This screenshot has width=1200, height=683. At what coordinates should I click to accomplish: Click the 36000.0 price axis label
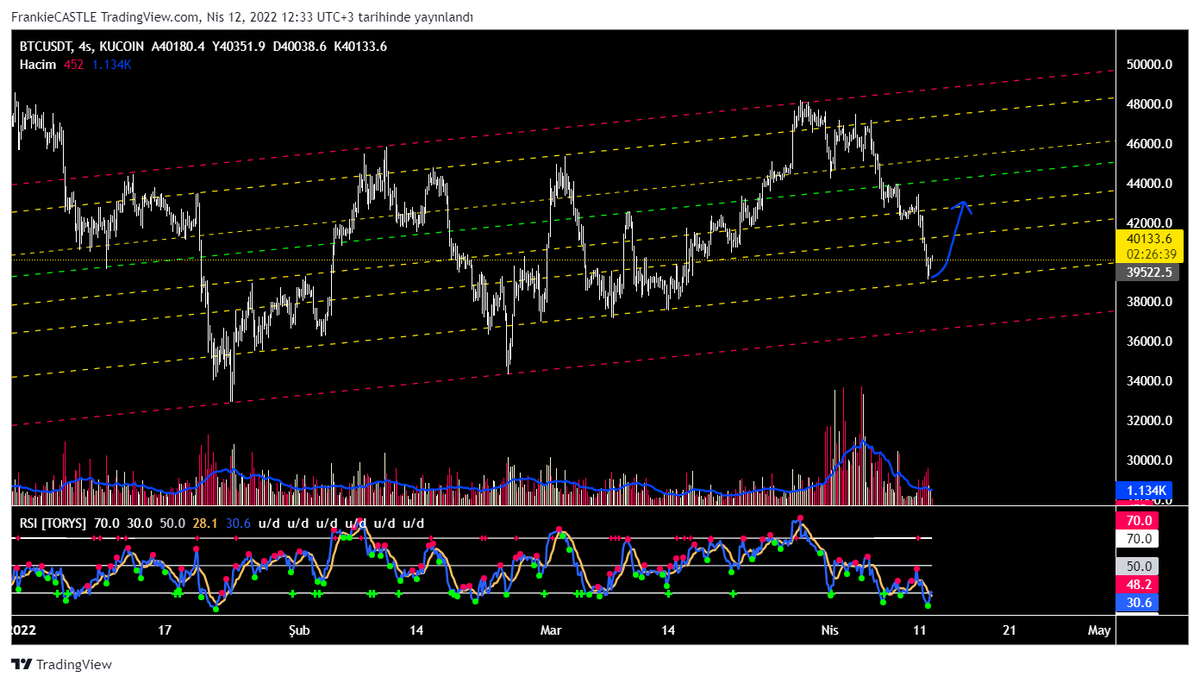1148,341
